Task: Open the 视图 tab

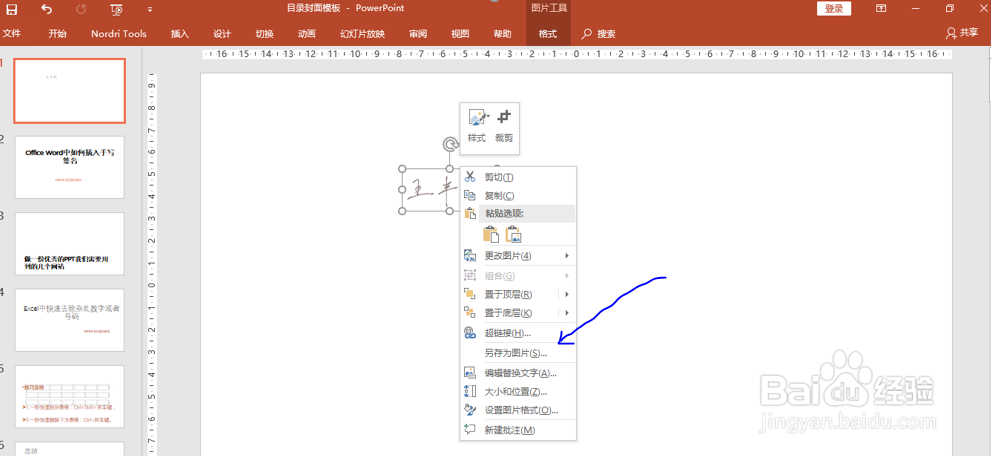Action: pyautogui.click(x=460, y=33)
